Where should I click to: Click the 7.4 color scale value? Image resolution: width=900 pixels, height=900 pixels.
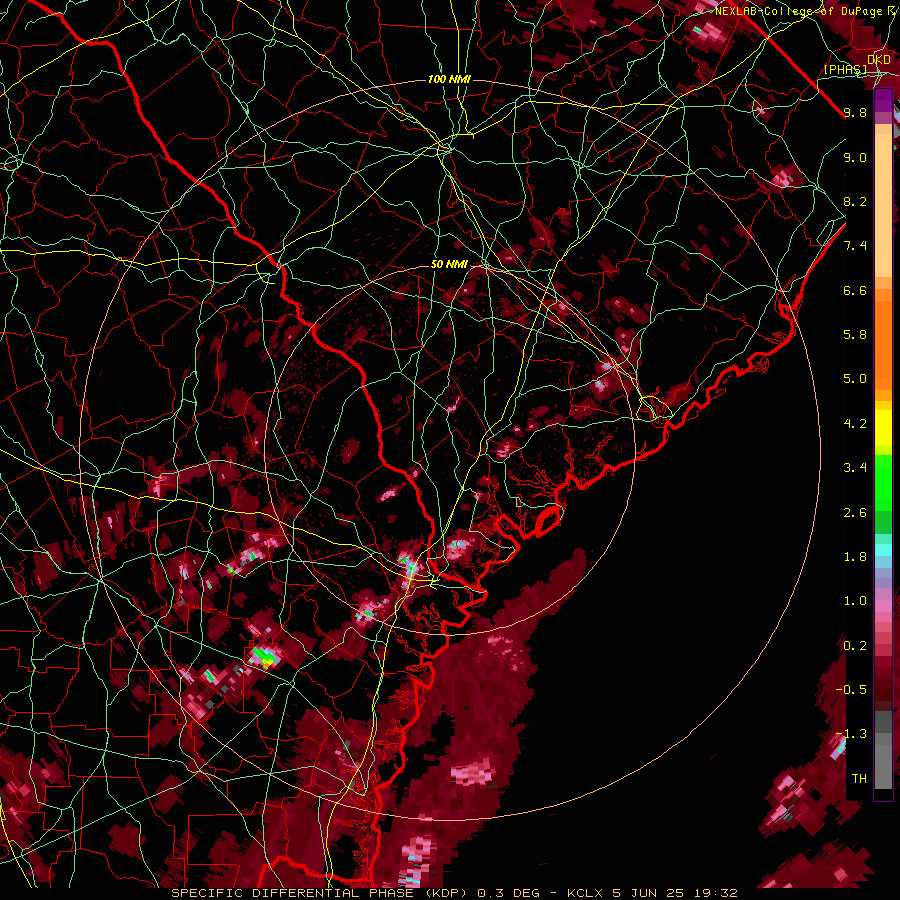point(855,246)
